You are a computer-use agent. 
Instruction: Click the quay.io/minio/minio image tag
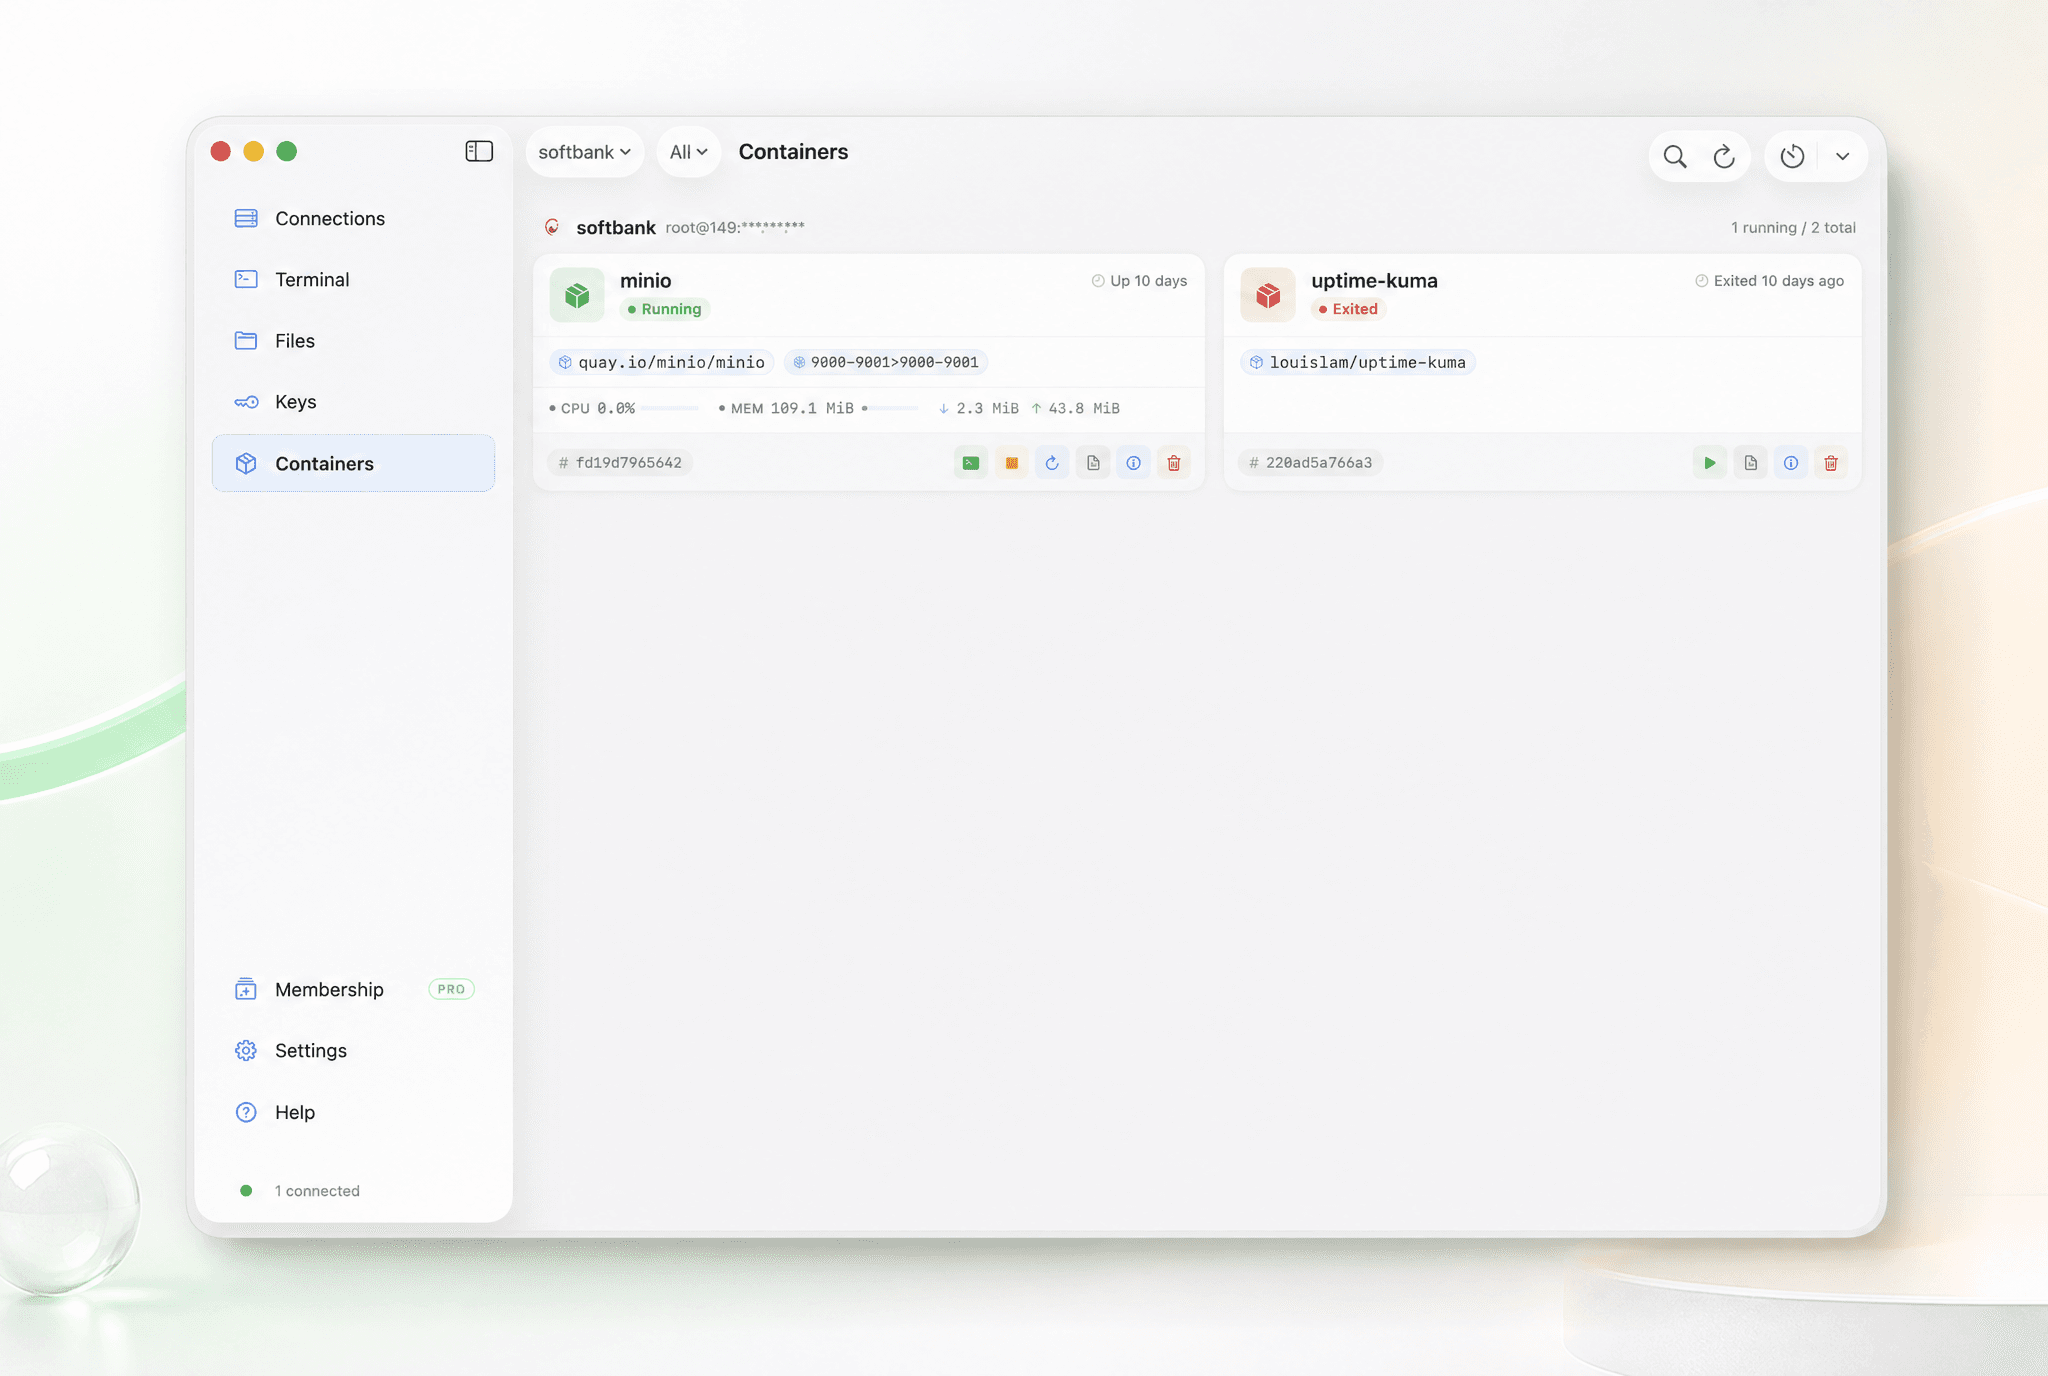point(661,362)
